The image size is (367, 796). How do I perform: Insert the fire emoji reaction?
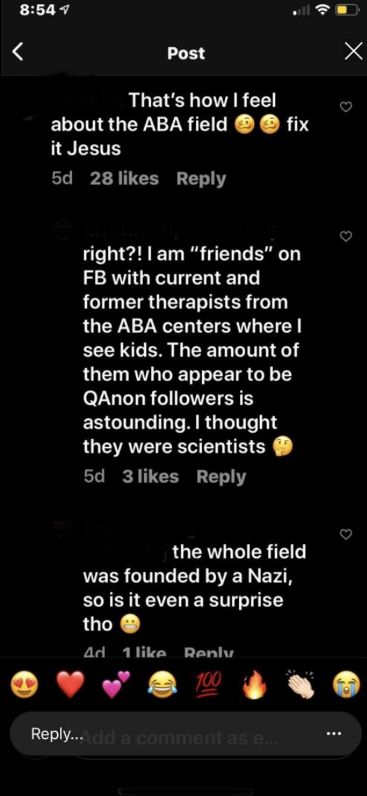254,687
